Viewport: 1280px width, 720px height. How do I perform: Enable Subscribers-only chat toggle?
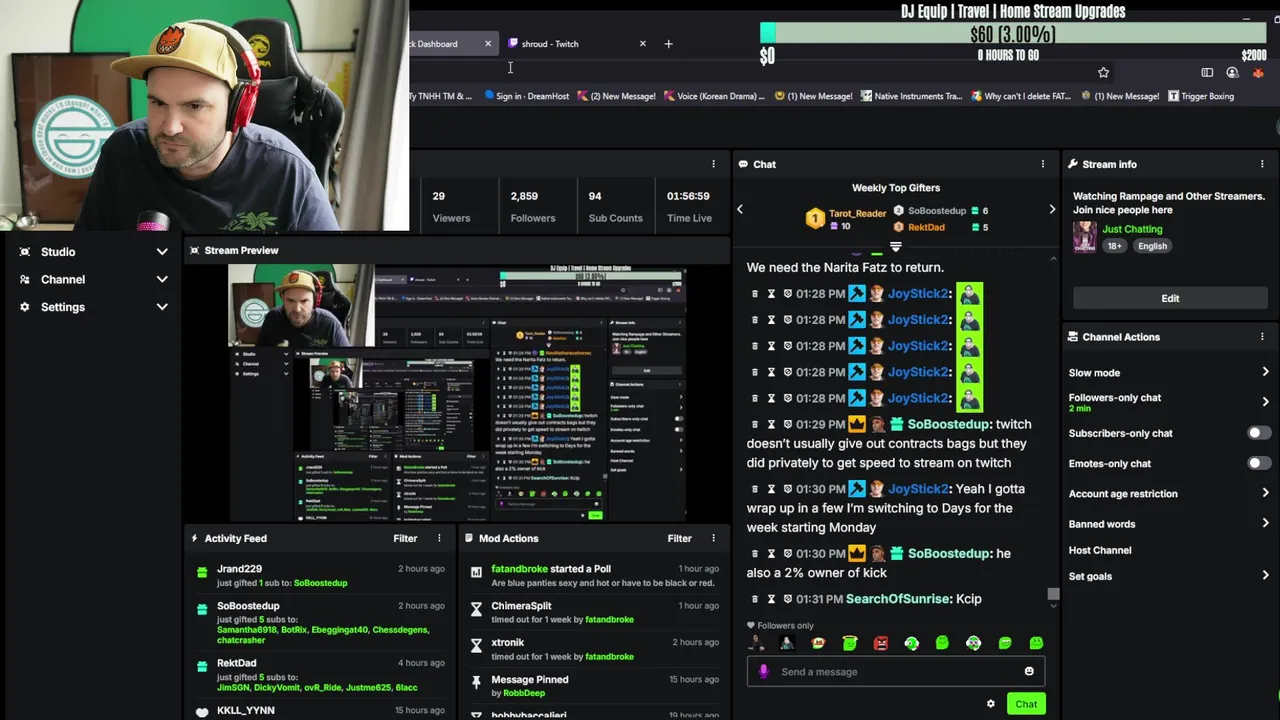coord(1259,433)
